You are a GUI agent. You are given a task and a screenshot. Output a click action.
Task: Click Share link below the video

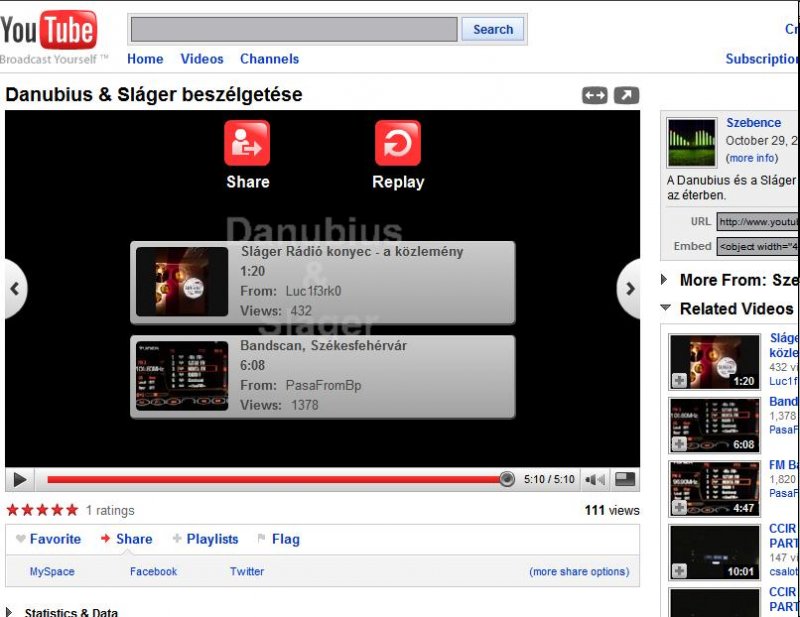[127, 539]
